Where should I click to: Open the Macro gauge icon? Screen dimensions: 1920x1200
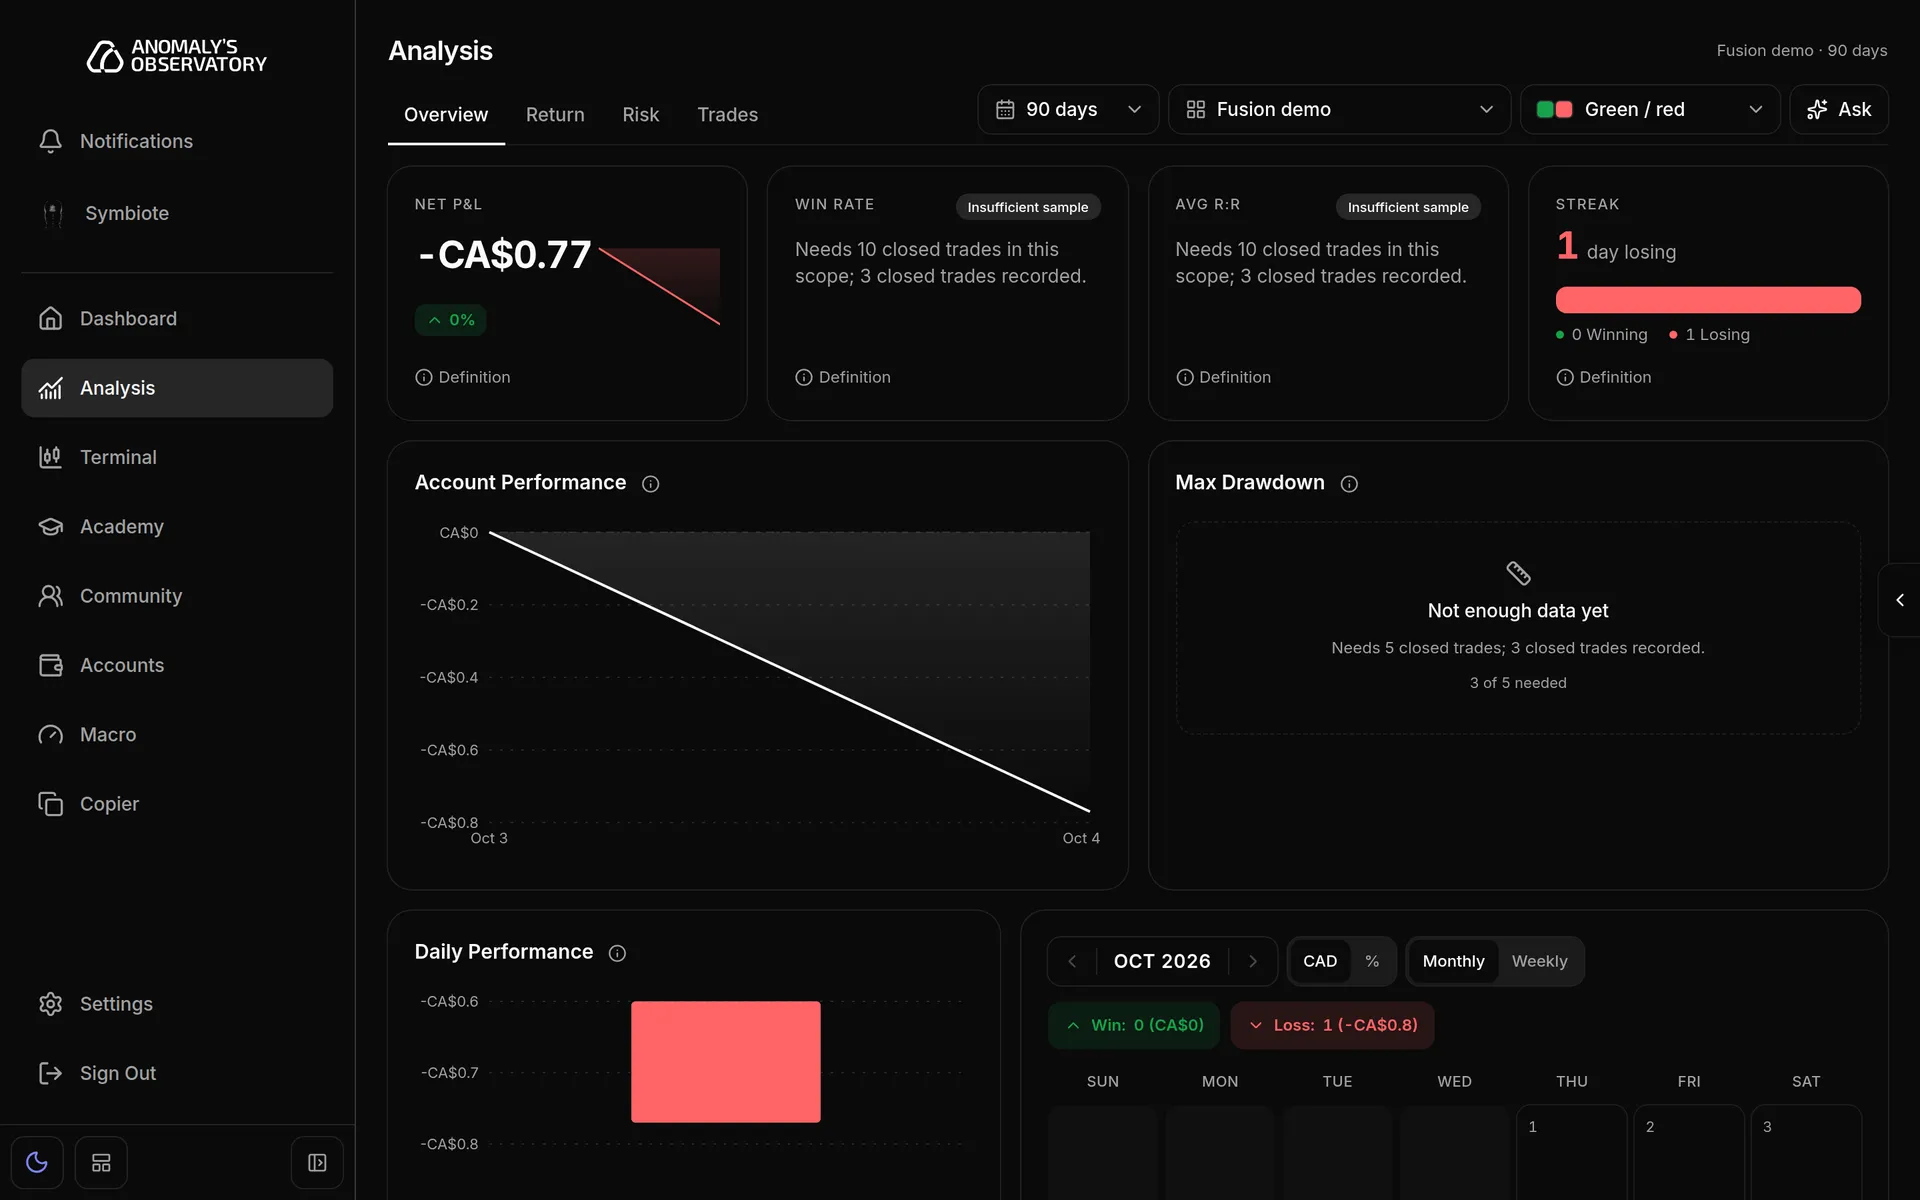[x=50, y=734]
